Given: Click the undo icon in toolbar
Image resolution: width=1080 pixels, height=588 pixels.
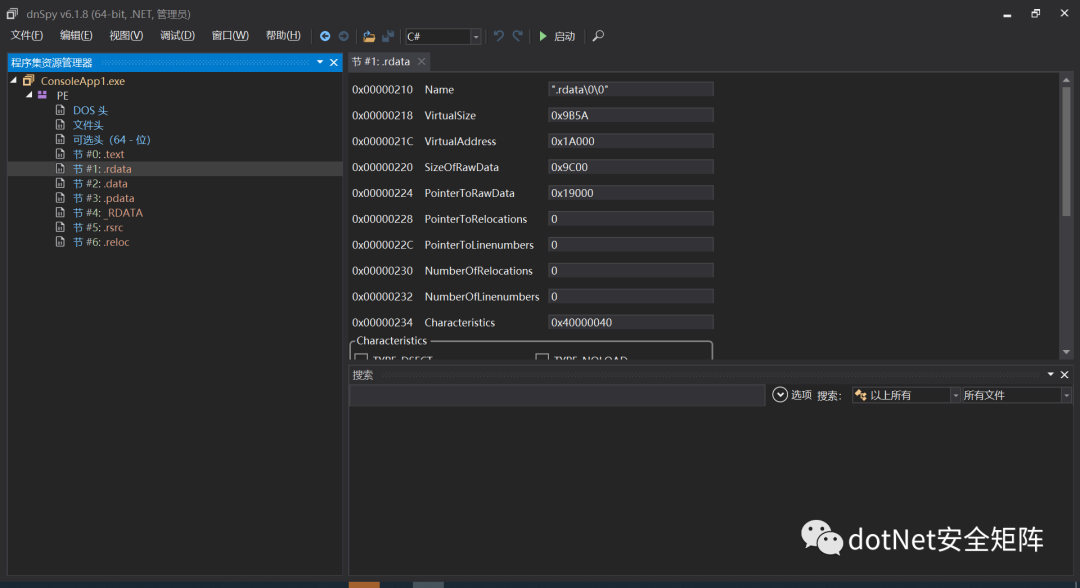Looking at the screenshot, I should point(498,36).
